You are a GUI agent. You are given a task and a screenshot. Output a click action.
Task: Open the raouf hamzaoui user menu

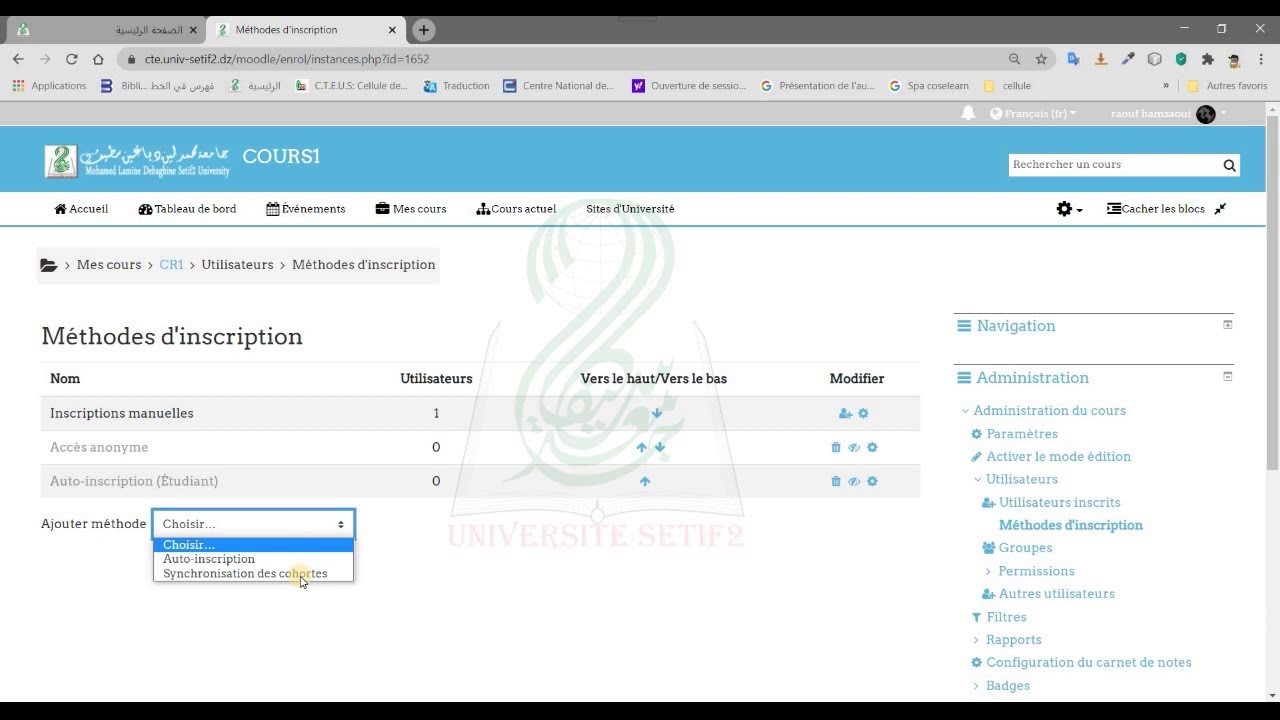click(1168, 114)
